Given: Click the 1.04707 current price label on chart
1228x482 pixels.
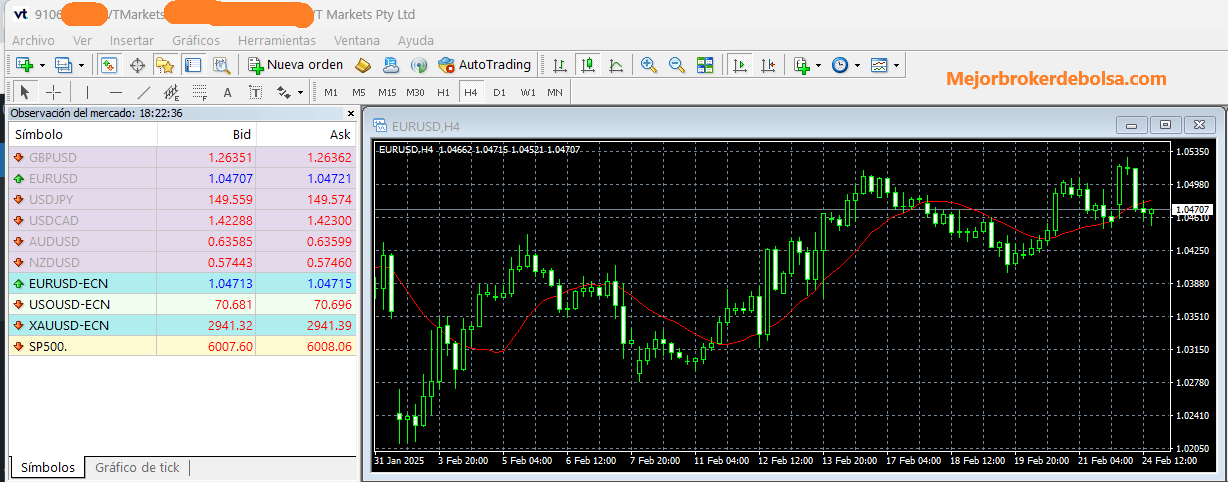Looking at the screenshot, I should point(1193,210).
